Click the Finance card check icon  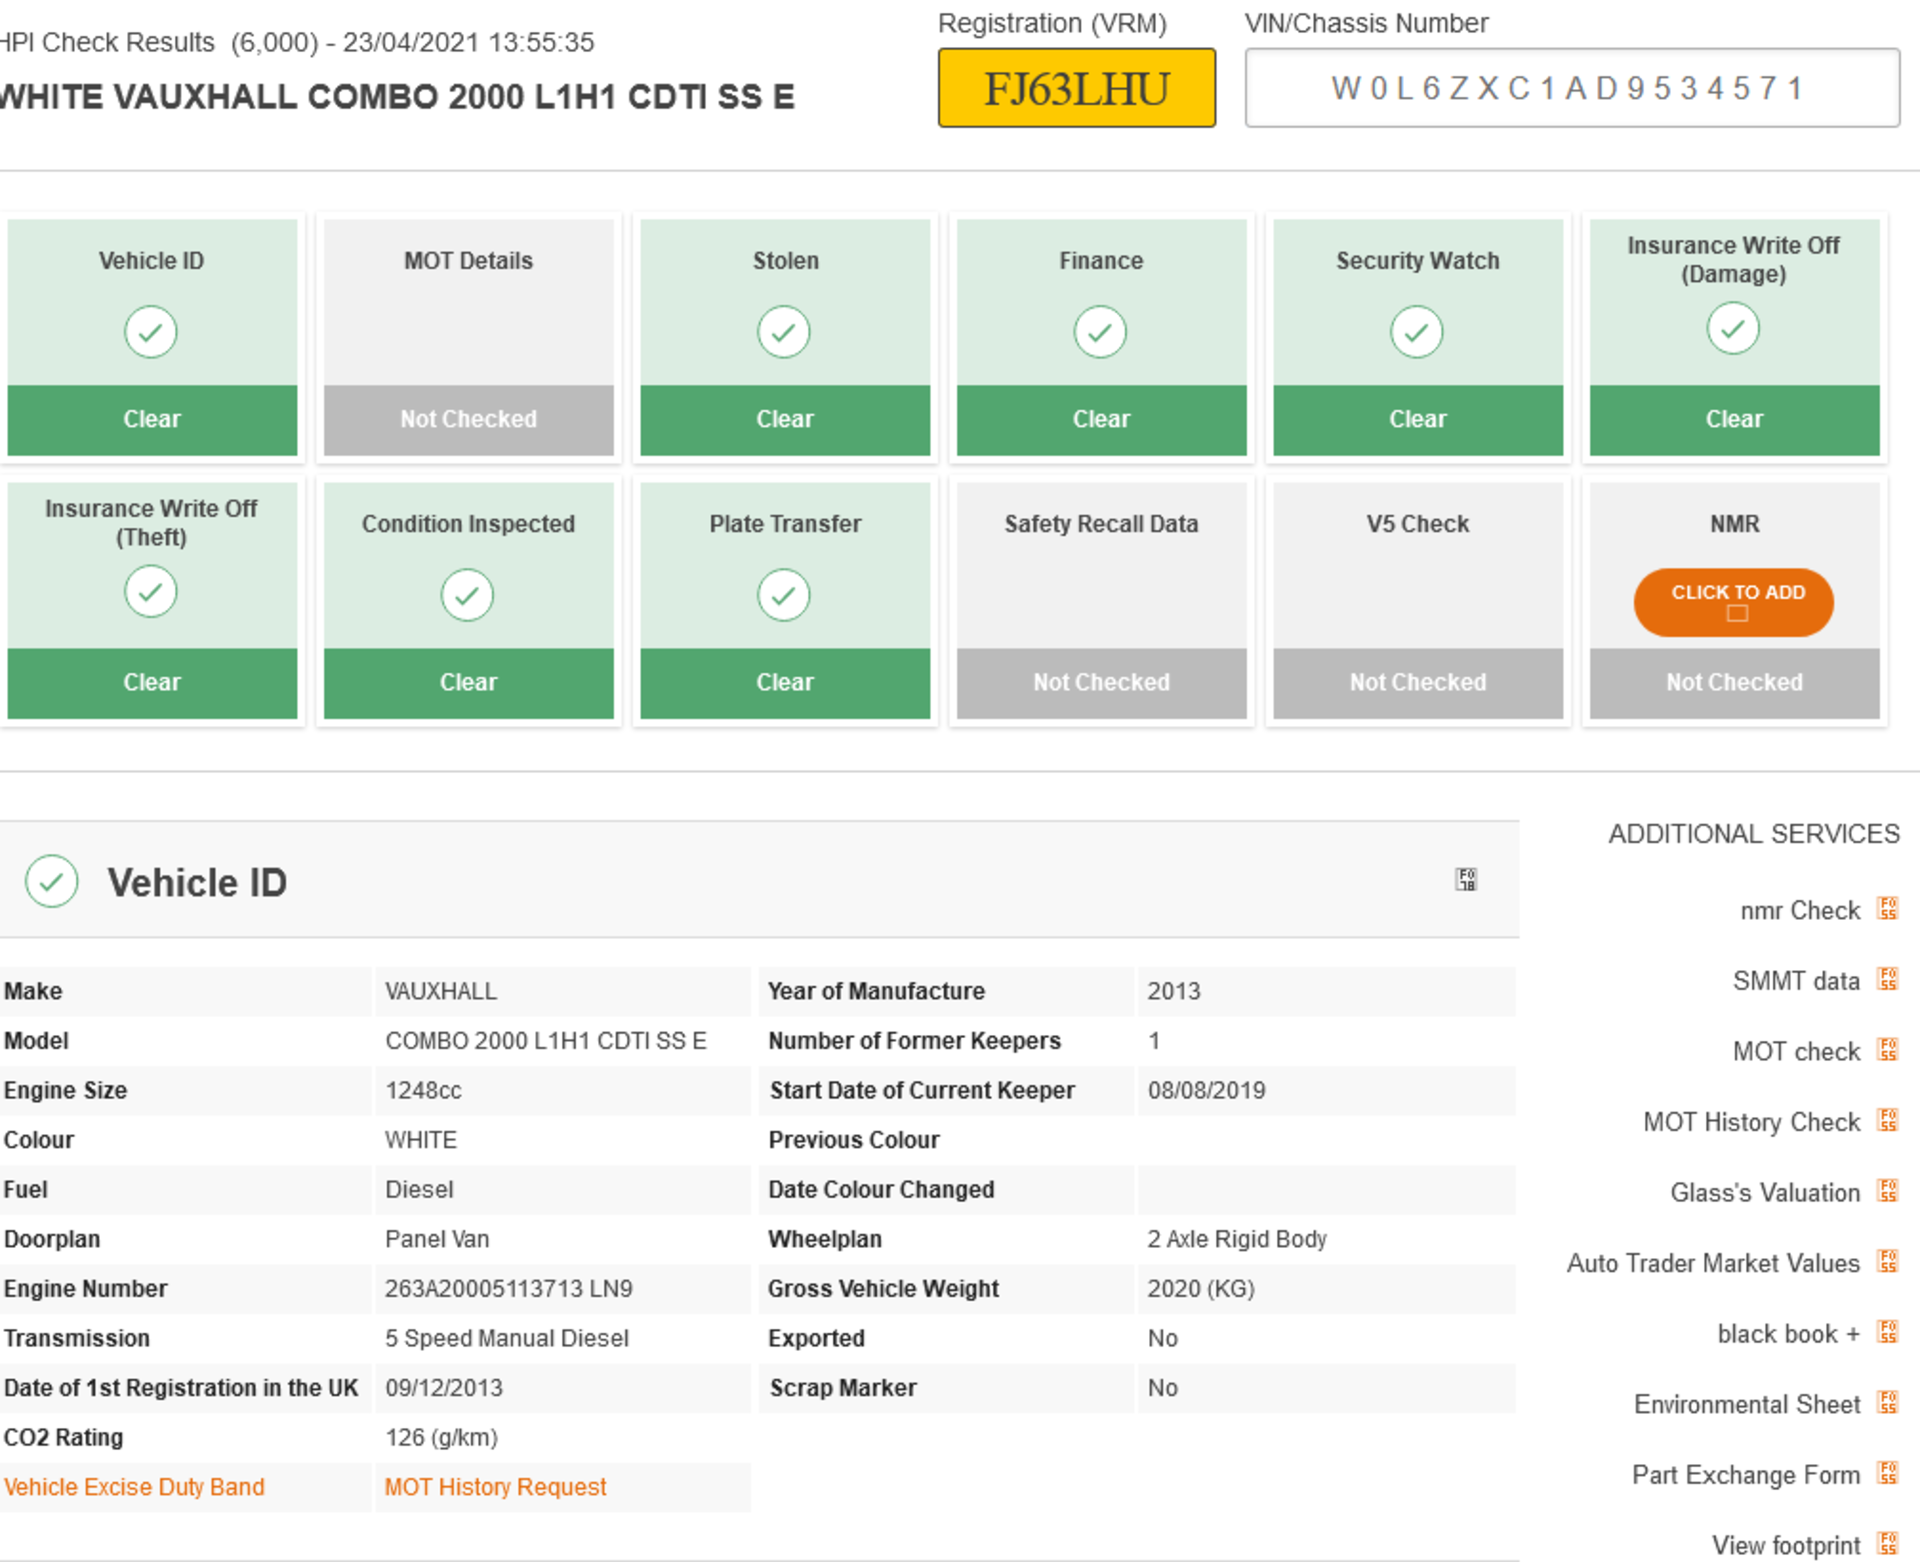click(x=1100, y=332)
